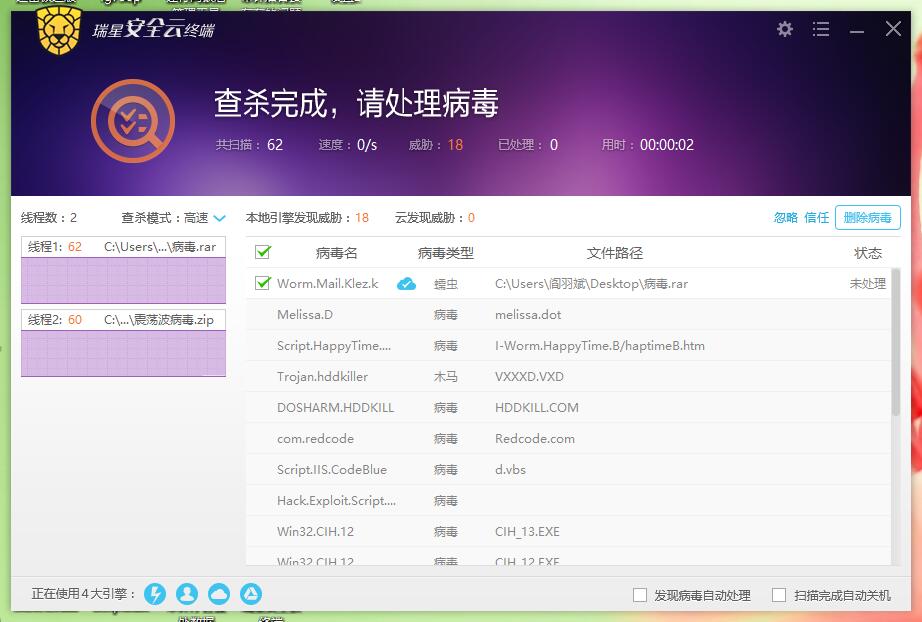Toggle the select-all checkbox in header
922x622 pixels.
point(263,252)
